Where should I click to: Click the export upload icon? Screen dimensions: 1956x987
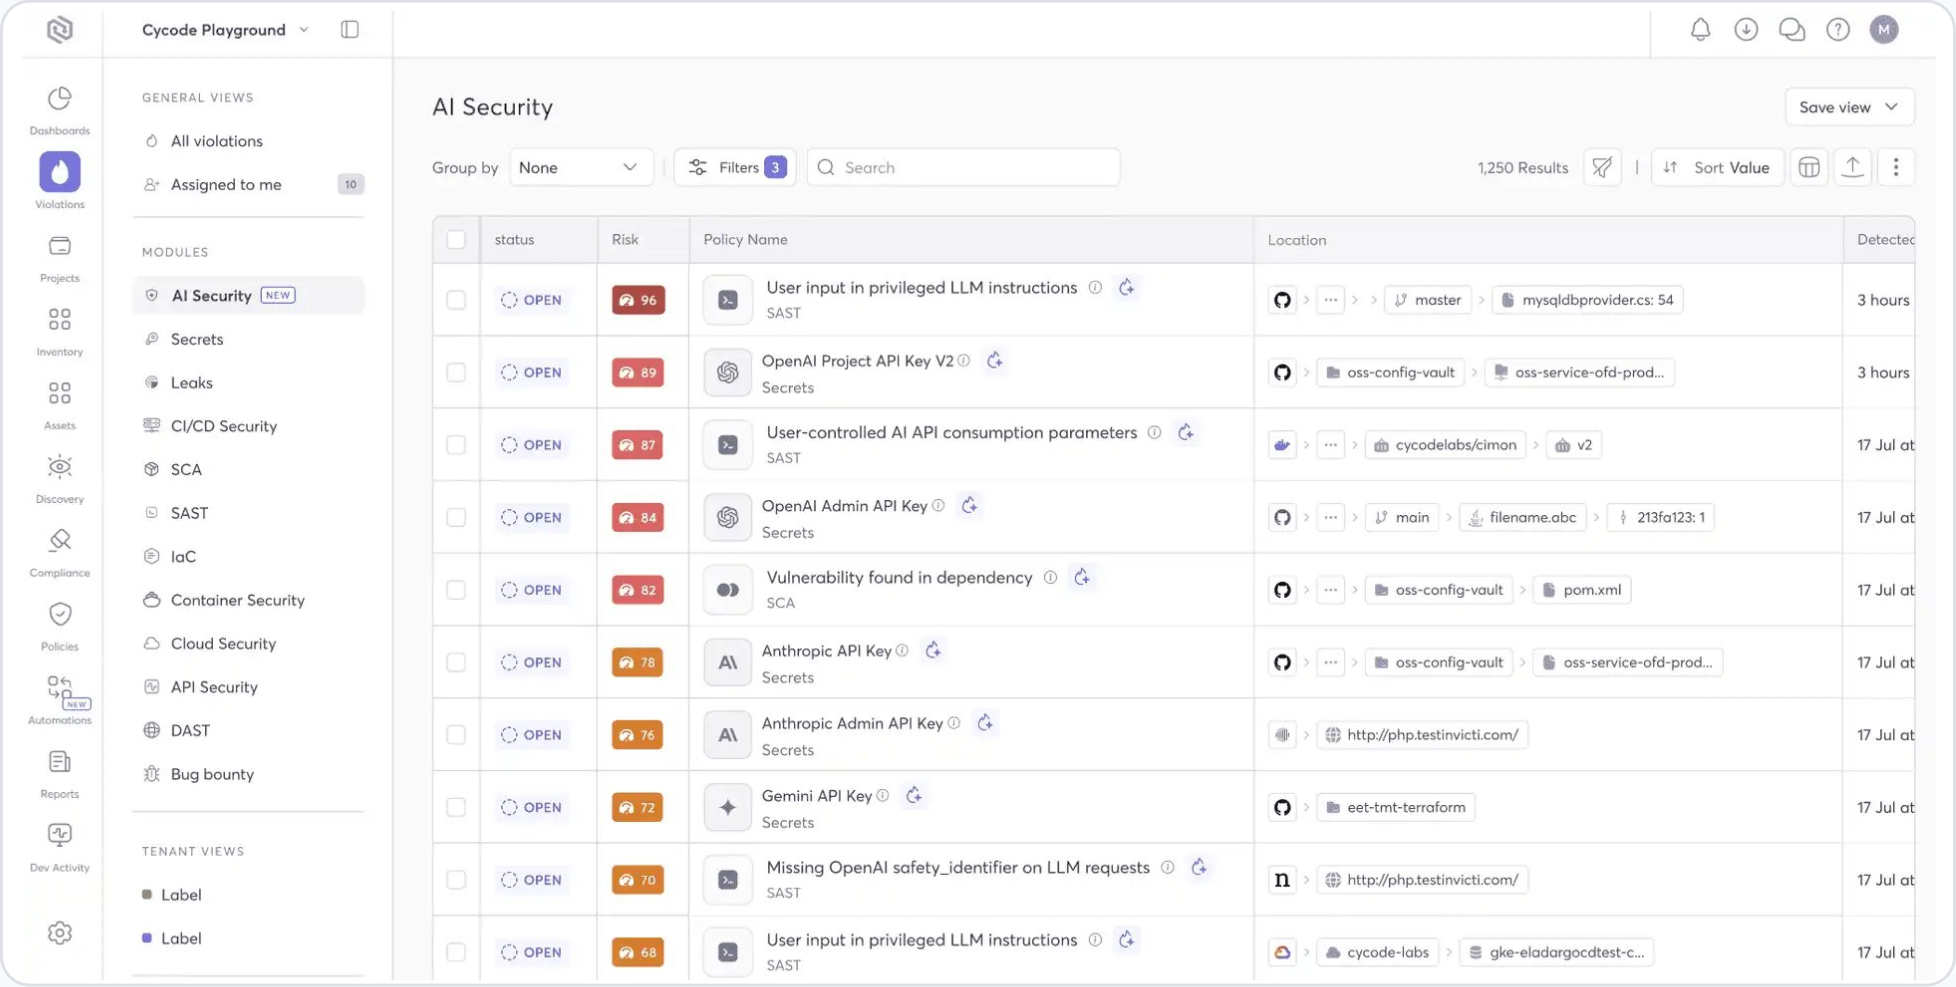(x=1852, y=168)
